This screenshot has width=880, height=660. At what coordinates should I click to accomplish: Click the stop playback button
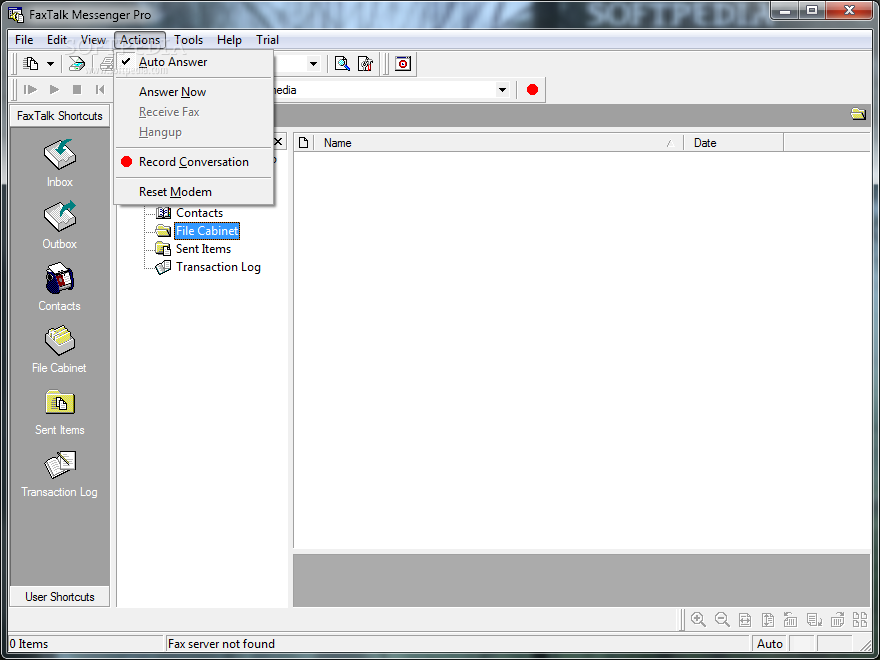point(77,90)
